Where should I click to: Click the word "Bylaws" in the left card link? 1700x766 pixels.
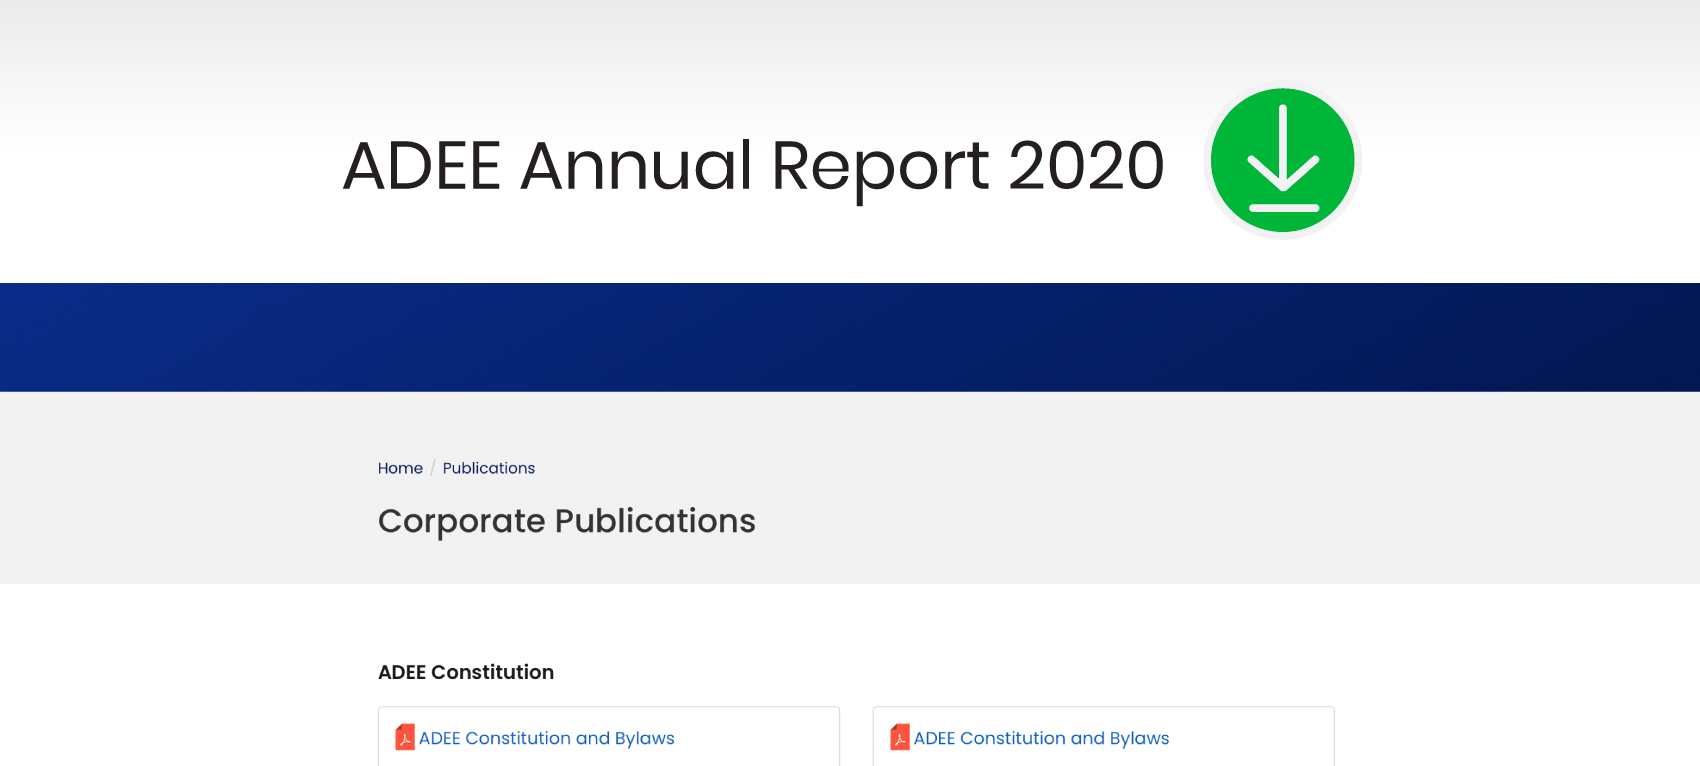tap(644, 738)
